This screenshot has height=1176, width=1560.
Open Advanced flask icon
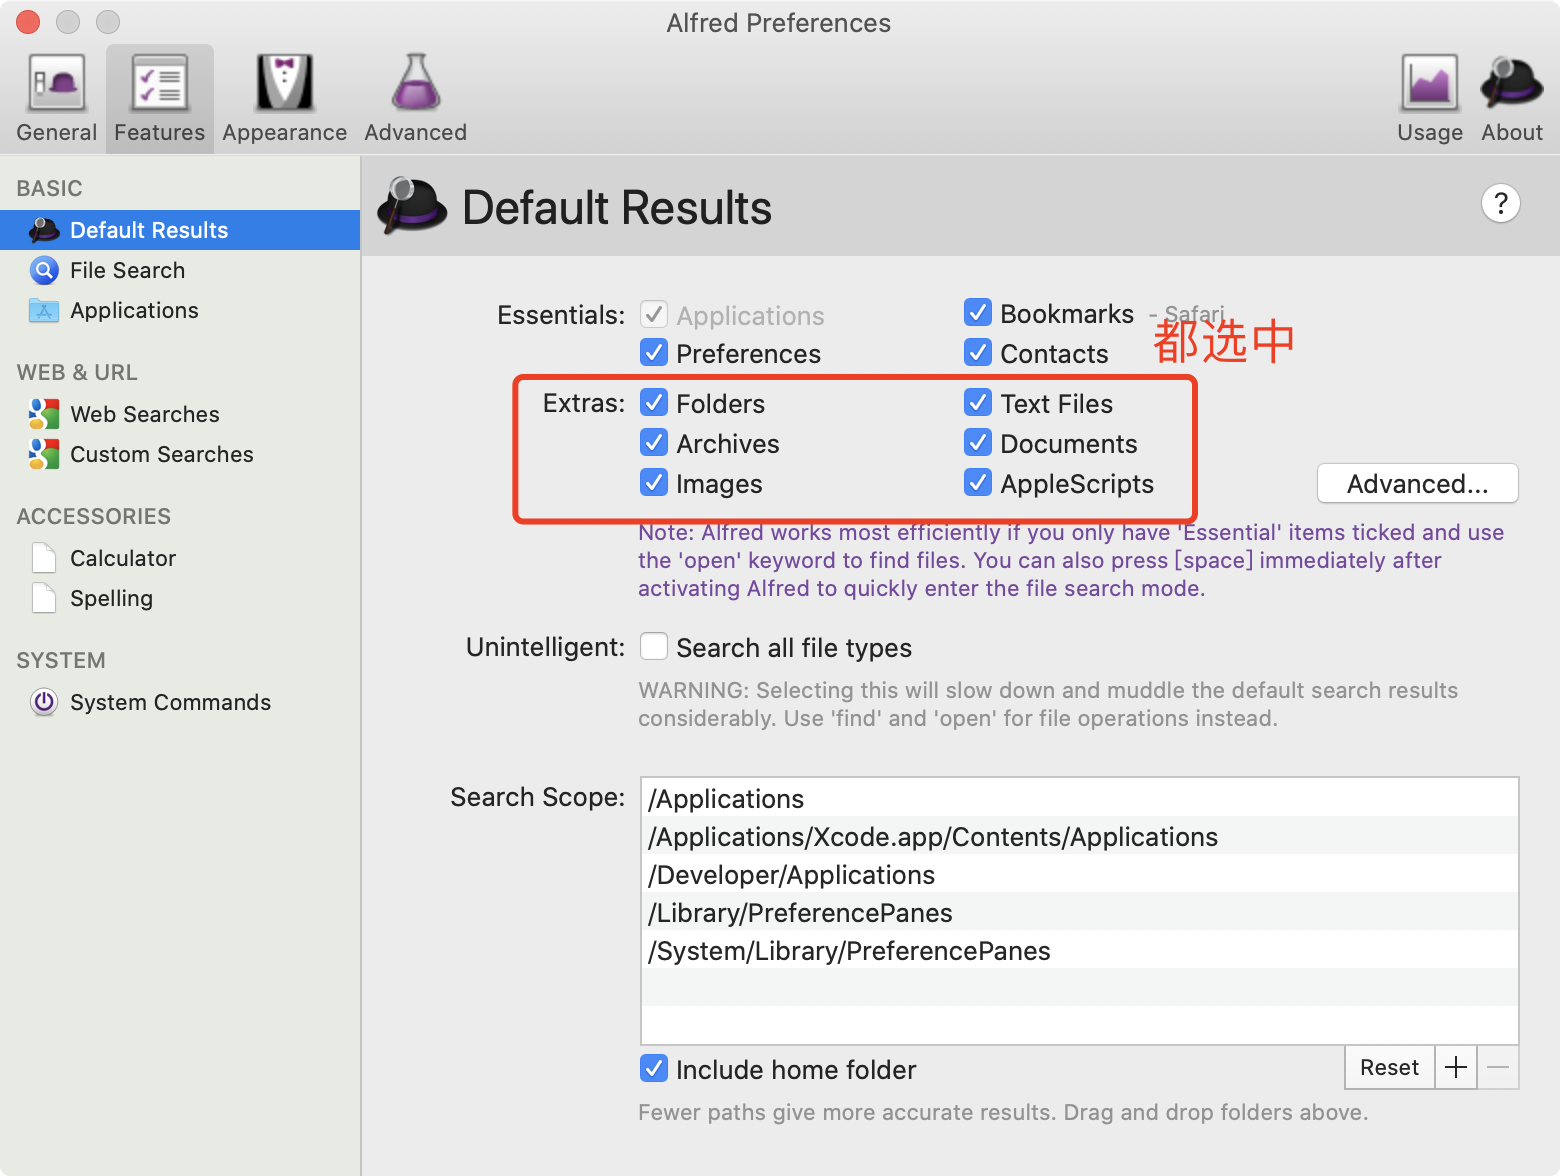(x=416, y=83)
